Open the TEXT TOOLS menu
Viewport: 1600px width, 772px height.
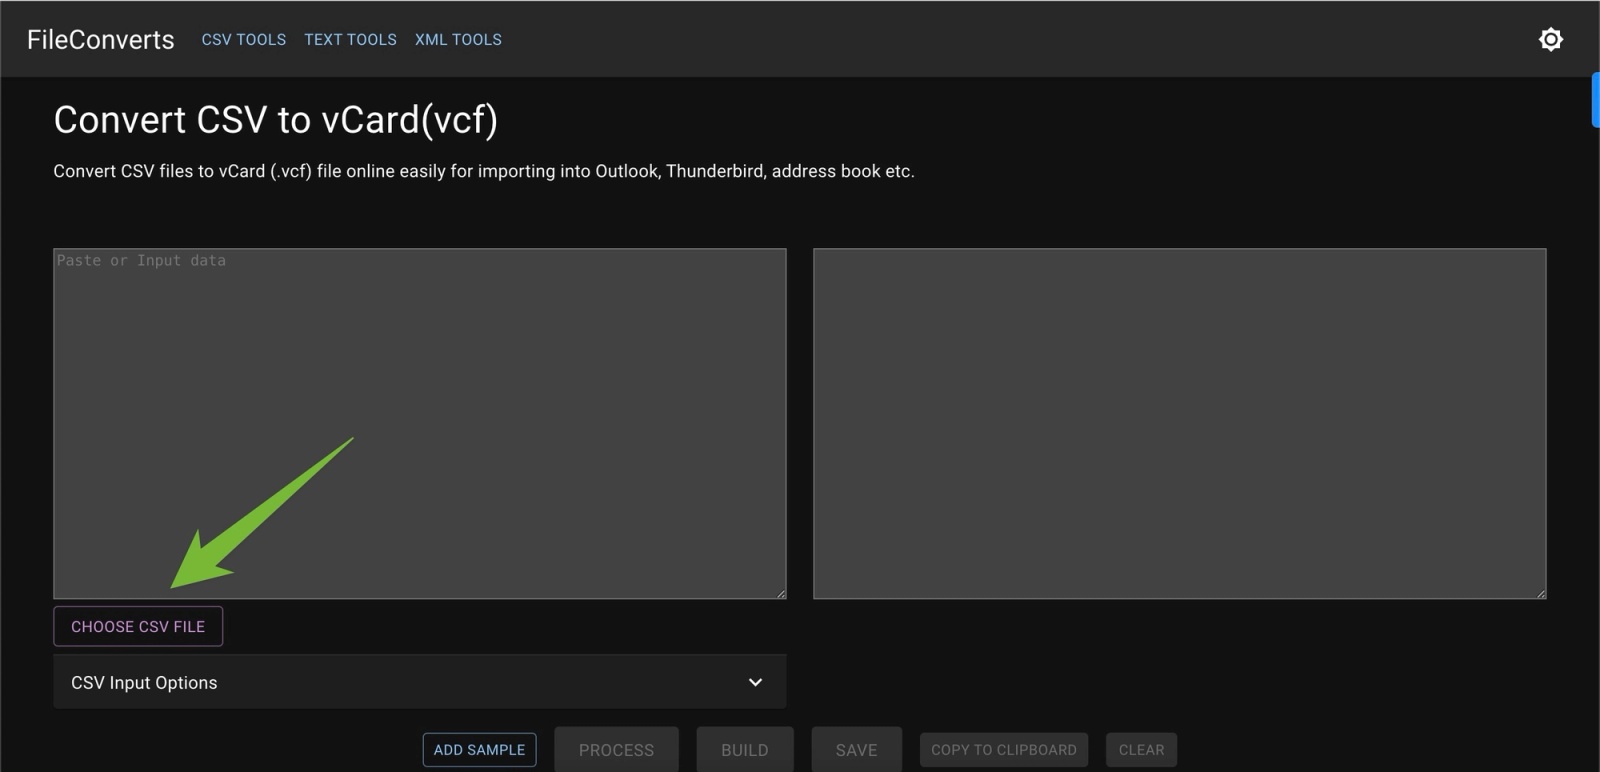[x=350, y=40]
